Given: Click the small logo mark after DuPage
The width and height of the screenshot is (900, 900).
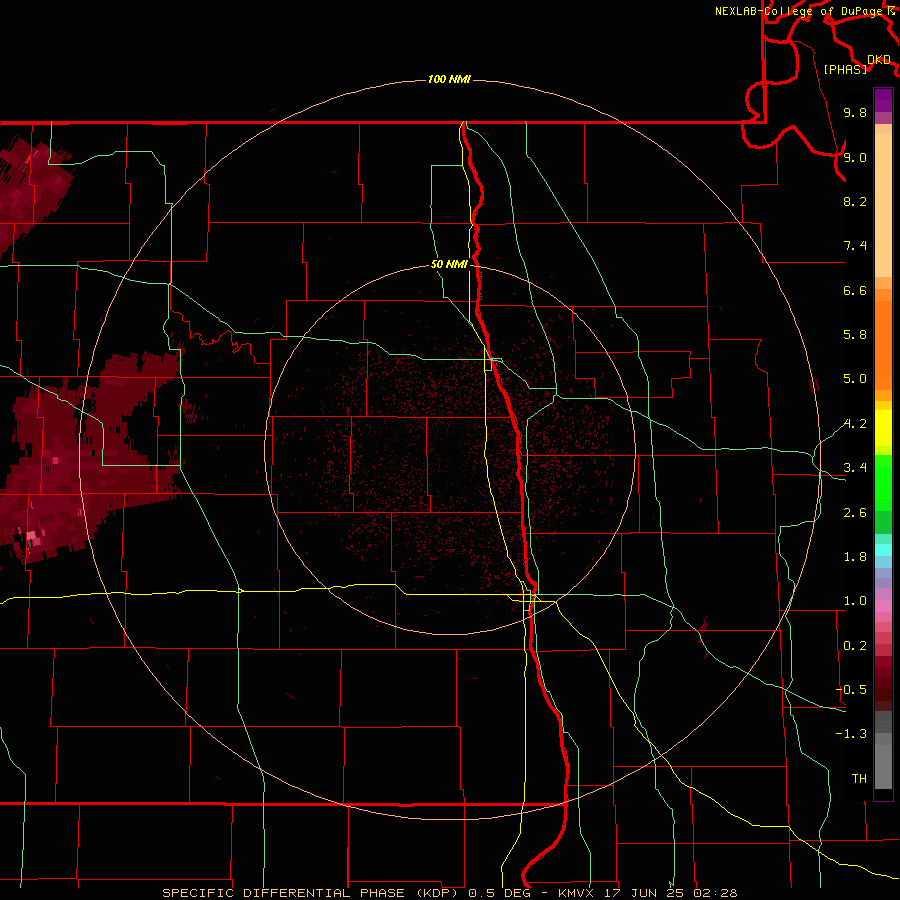Looking at the screenshot, I should pos(891,11).
